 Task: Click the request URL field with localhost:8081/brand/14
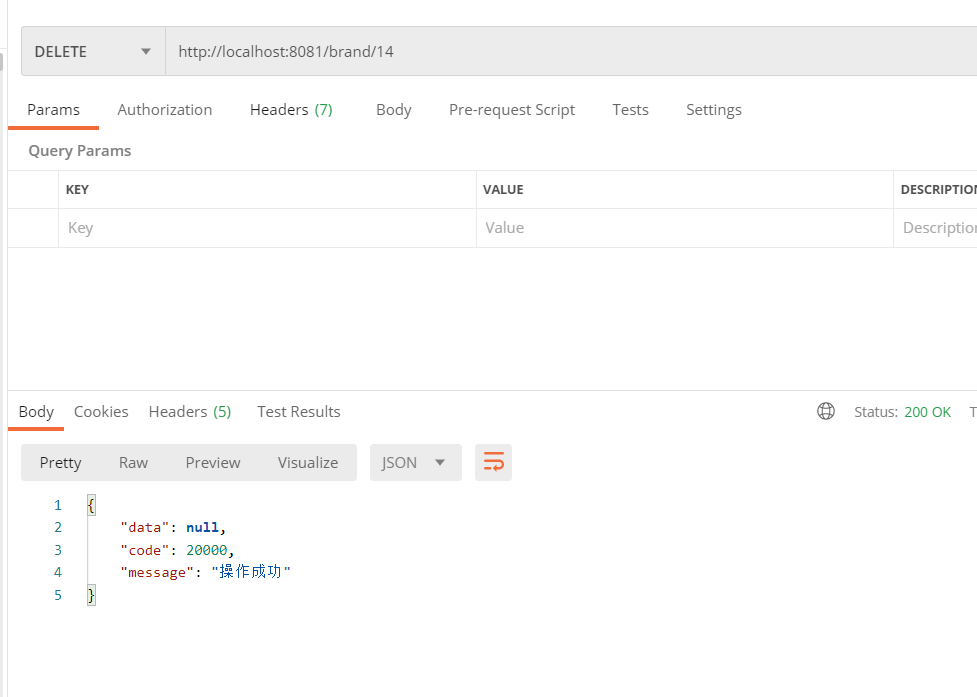[x=571, y=51]
